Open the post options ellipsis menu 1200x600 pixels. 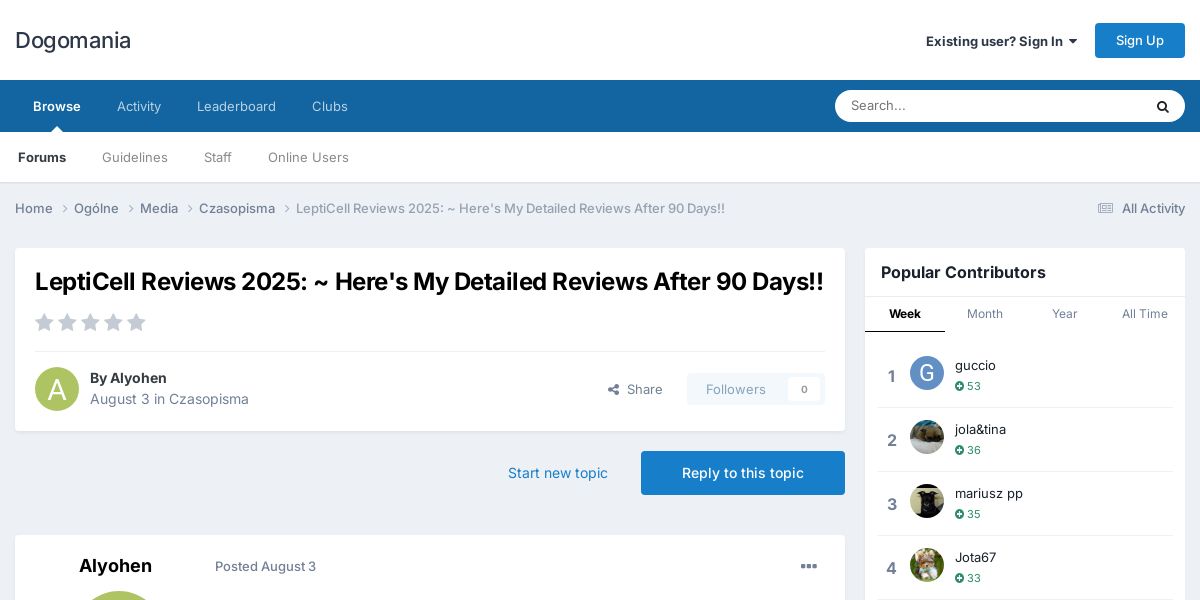coord(809,566)
